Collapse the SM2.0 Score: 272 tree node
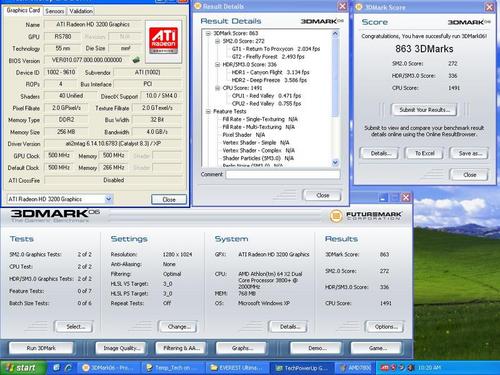500x375 pixels. point(217,41)
